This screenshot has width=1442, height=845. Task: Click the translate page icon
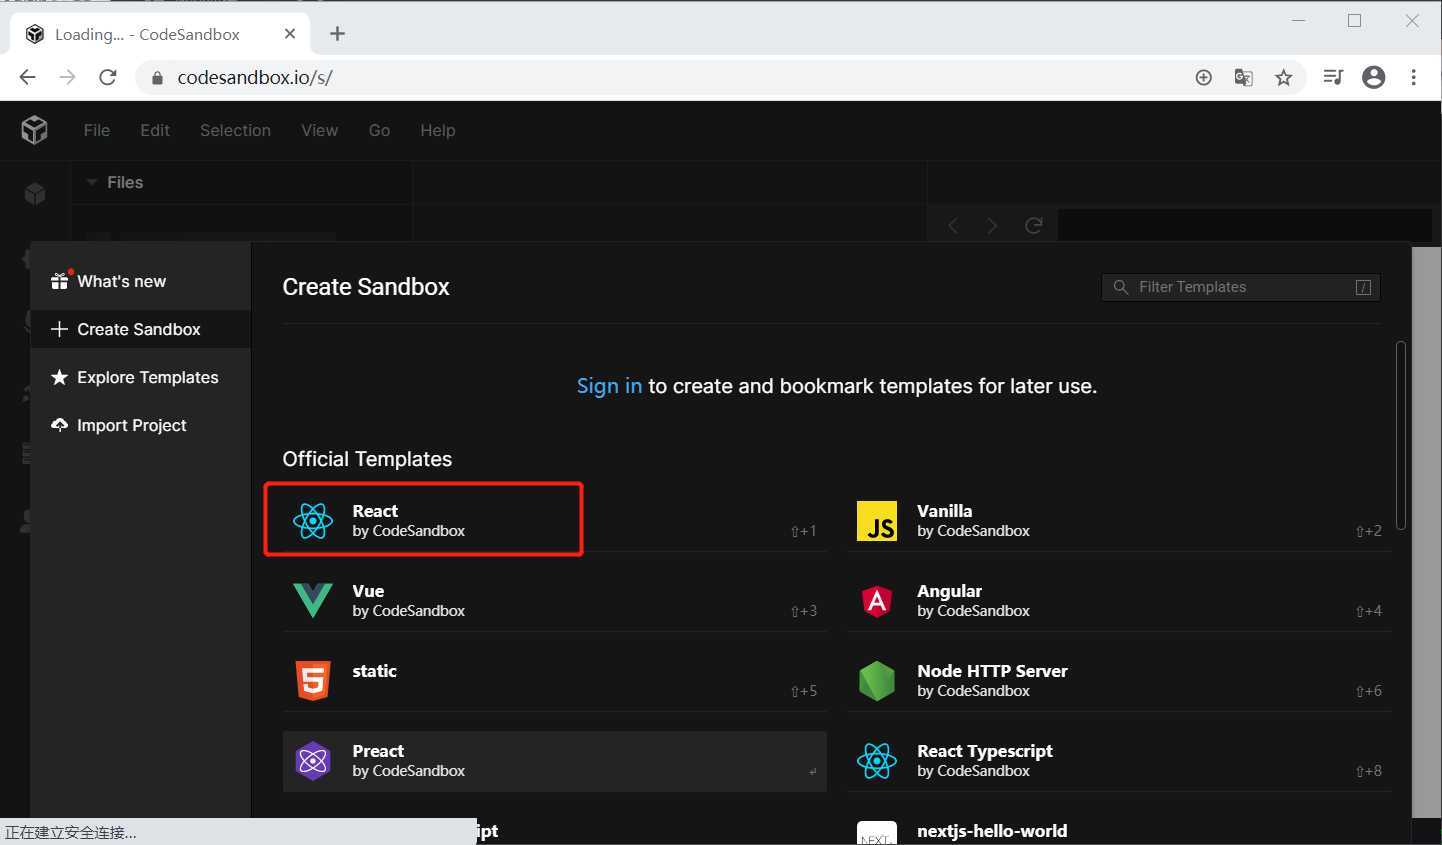(1244, 77)
